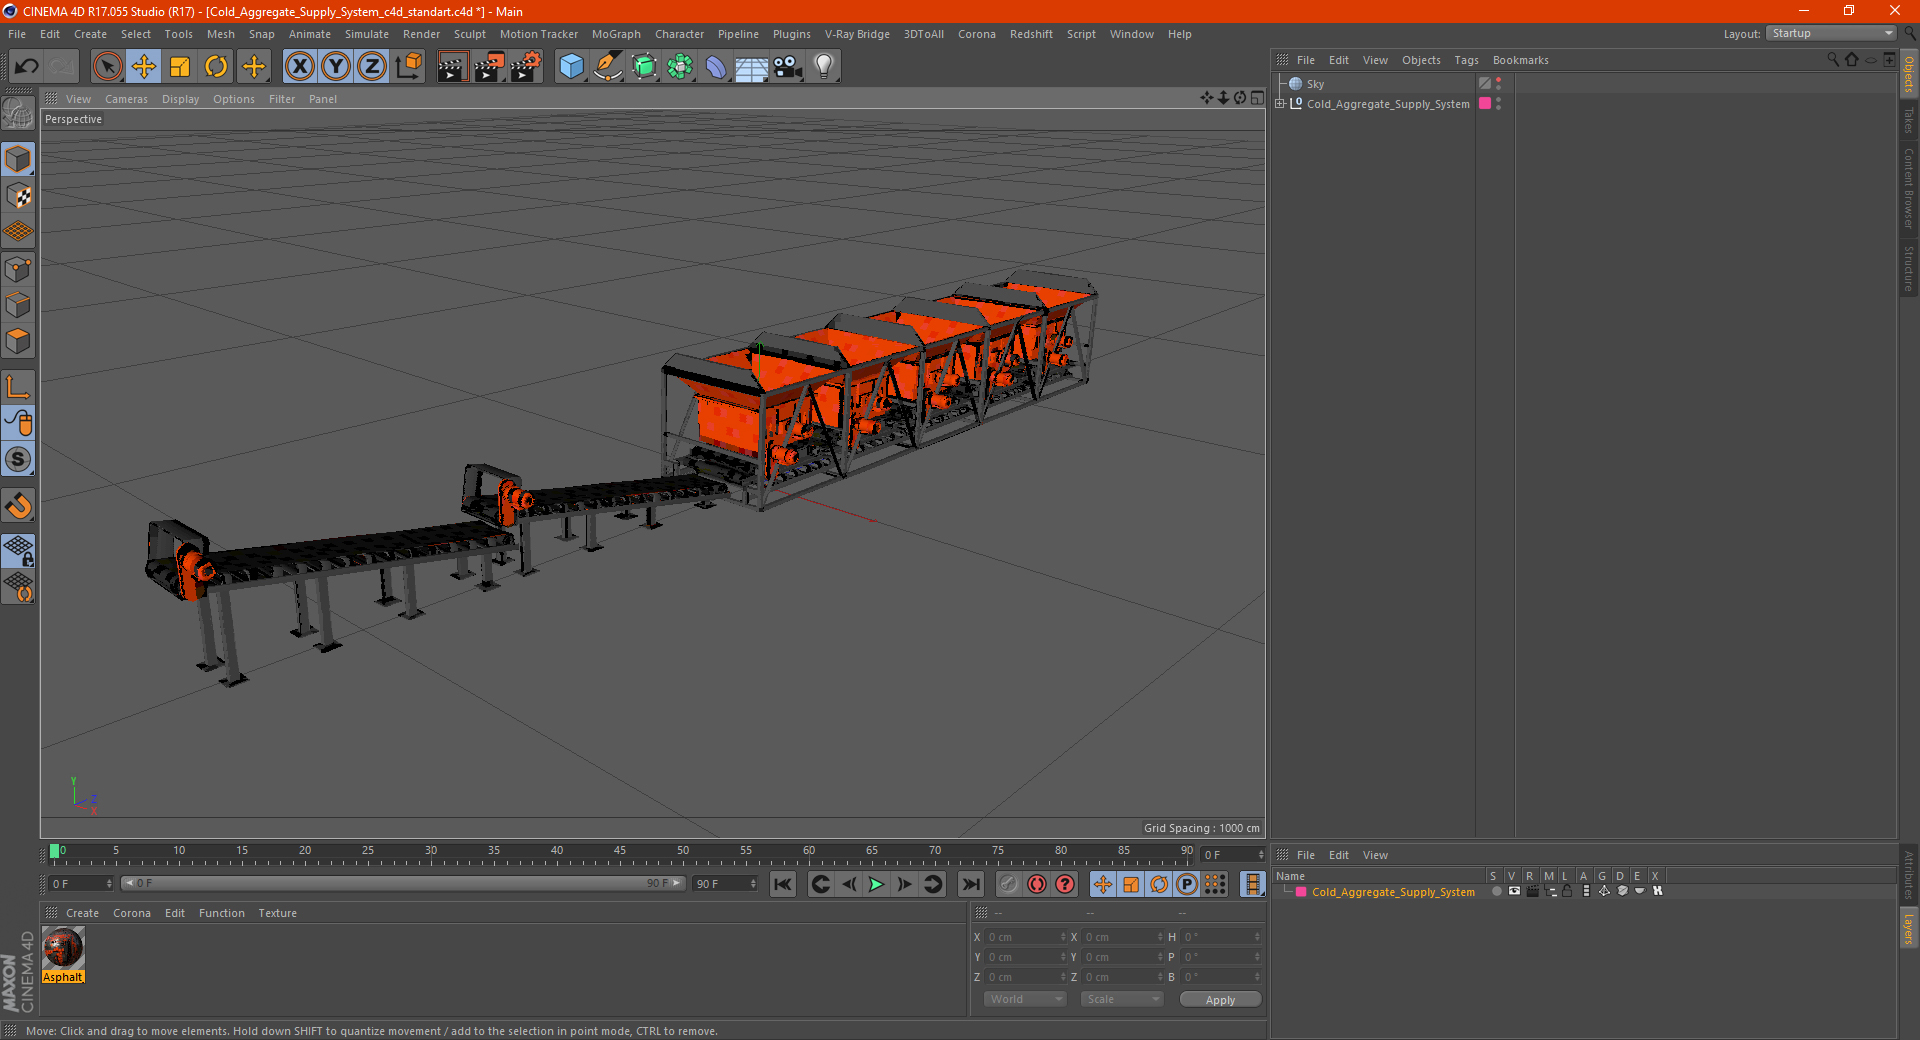Switch to Polygons mode

tap(18, 341)
